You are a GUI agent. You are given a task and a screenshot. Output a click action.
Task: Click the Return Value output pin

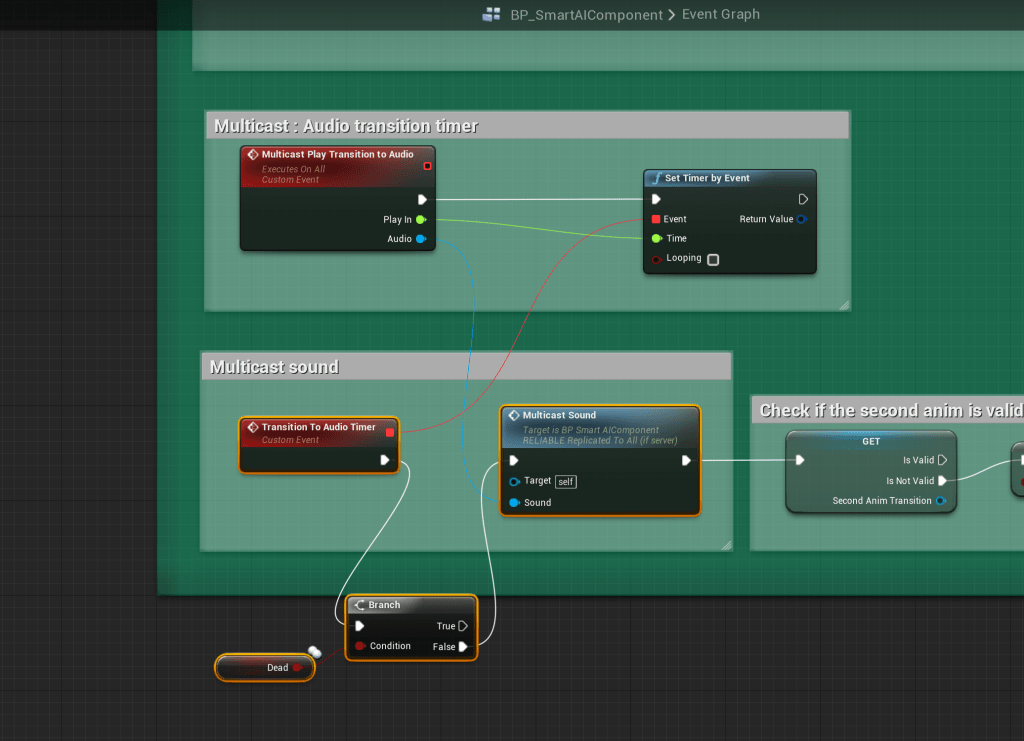pyautogui.click(x=801, y=219)
